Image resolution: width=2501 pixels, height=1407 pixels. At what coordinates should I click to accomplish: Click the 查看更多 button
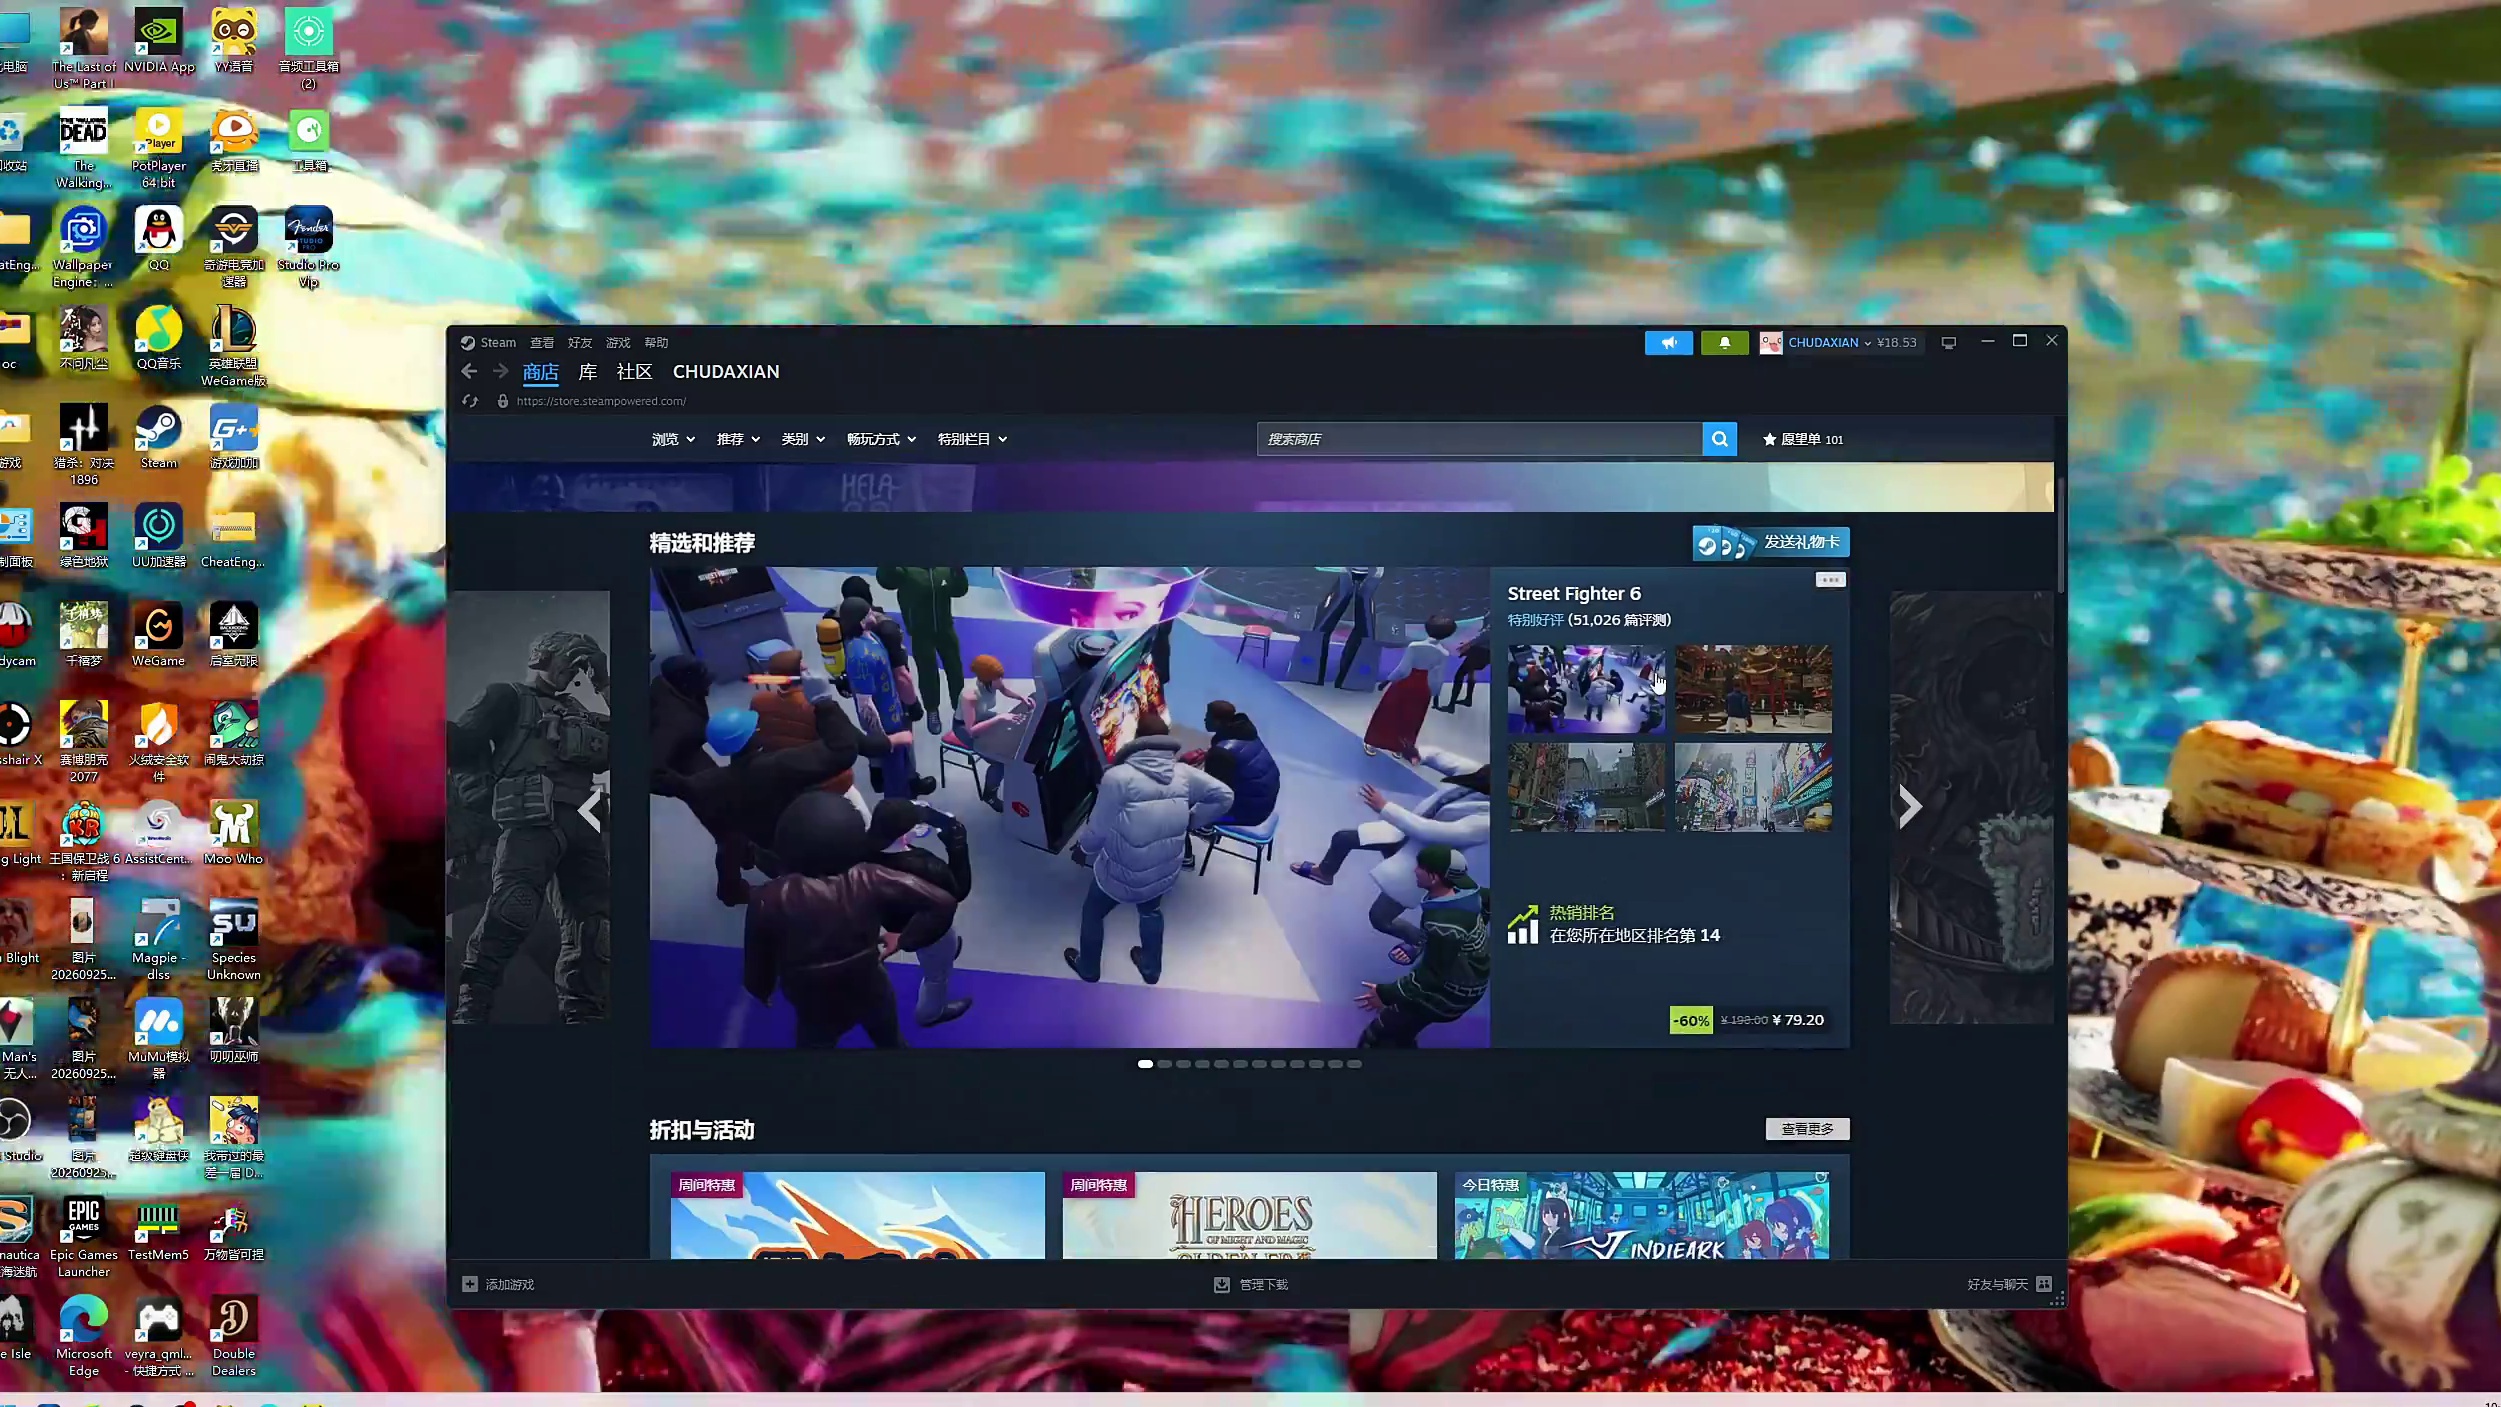(x=1807, y=1129)
